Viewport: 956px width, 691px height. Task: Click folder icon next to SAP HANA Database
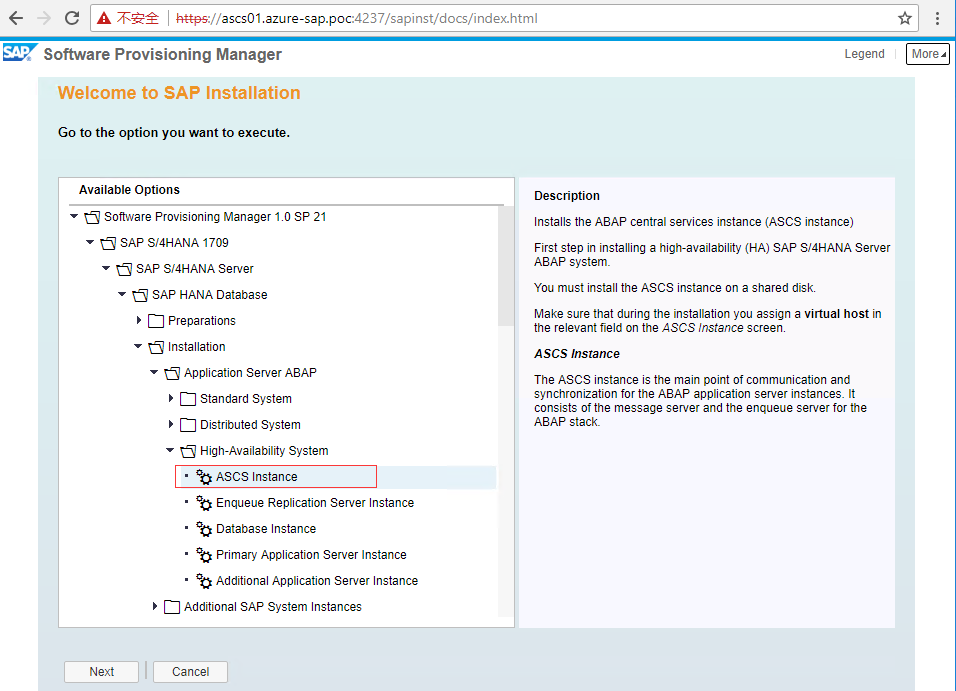click(140, 295)
